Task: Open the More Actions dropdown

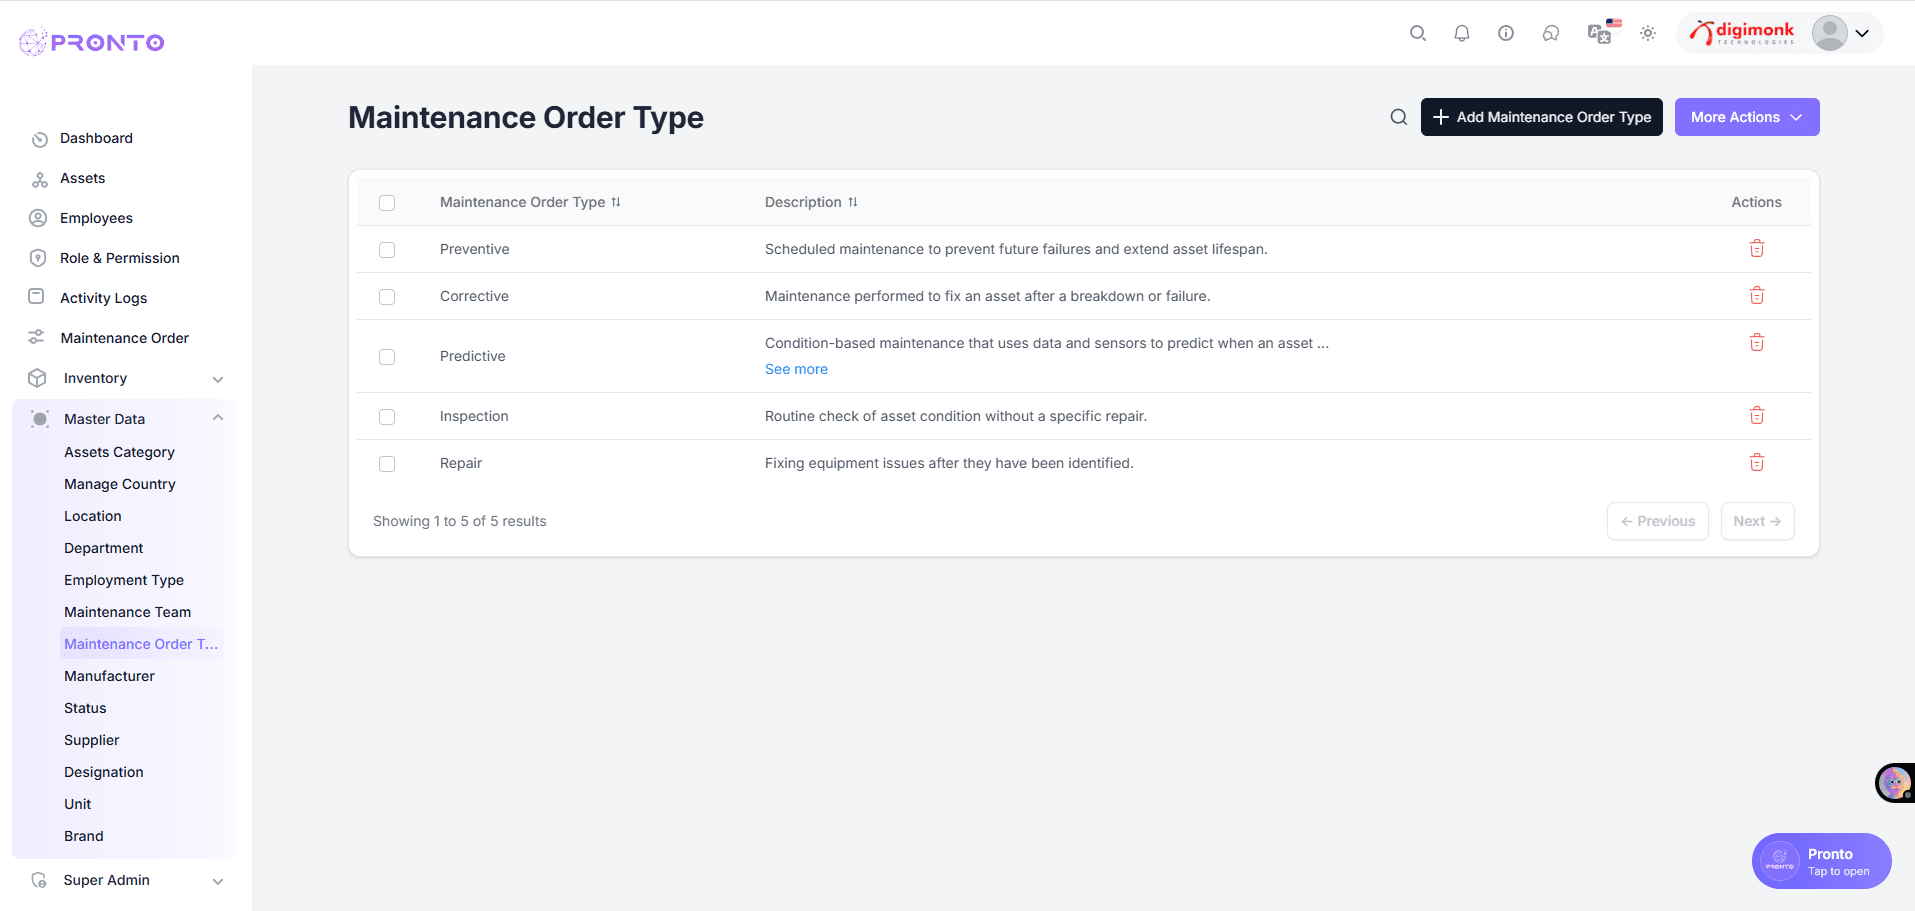Action: [x=1746, y=117]
